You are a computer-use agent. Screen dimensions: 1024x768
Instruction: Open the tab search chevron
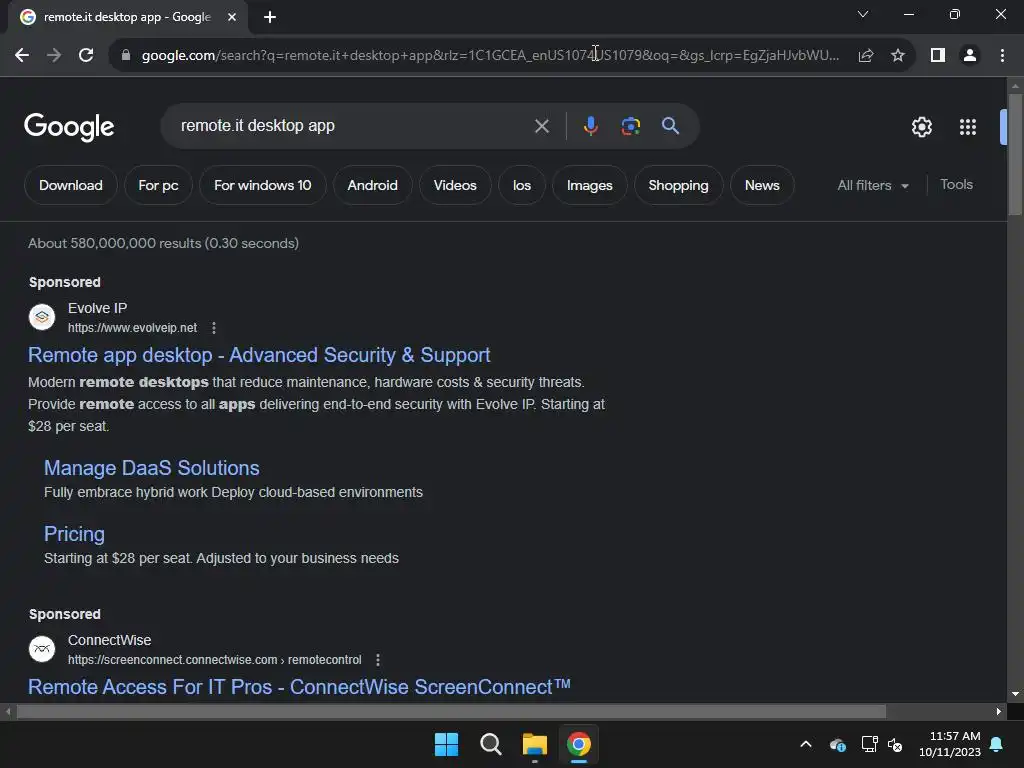click(863, 14)
